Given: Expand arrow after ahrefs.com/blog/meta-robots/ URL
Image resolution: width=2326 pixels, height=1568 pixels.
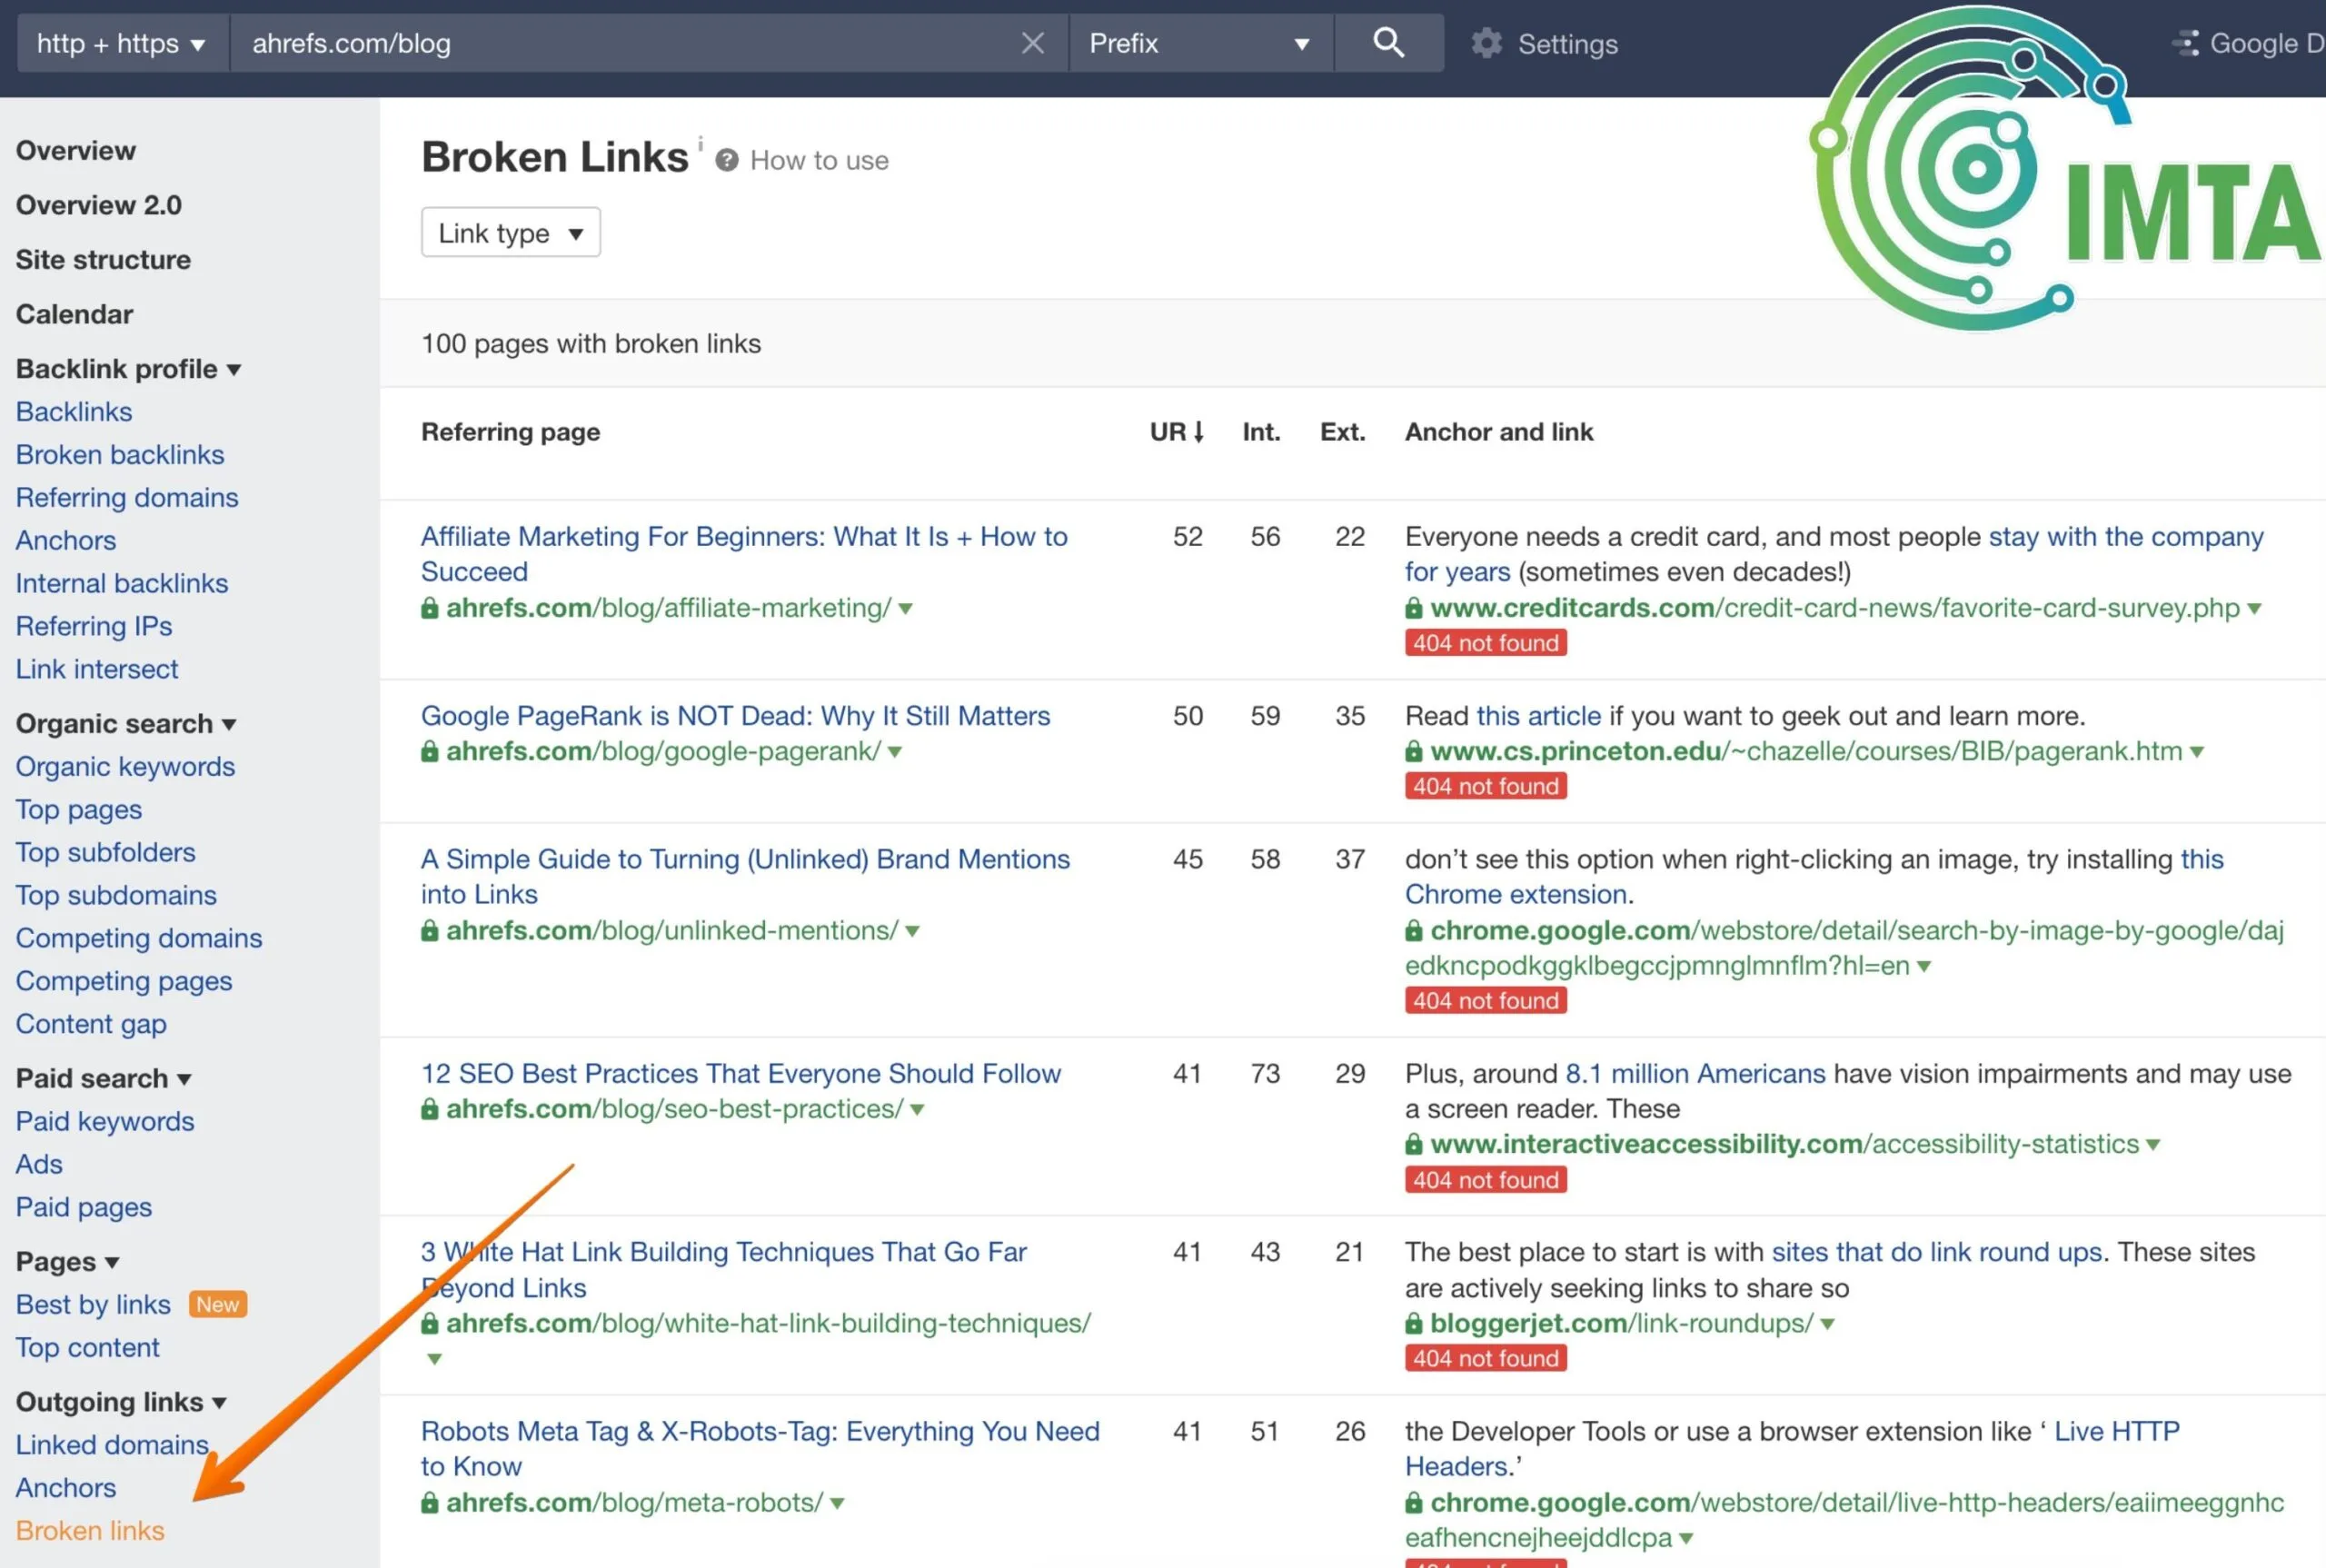Looking at the screenshot, I should (x=837, y=1503).
